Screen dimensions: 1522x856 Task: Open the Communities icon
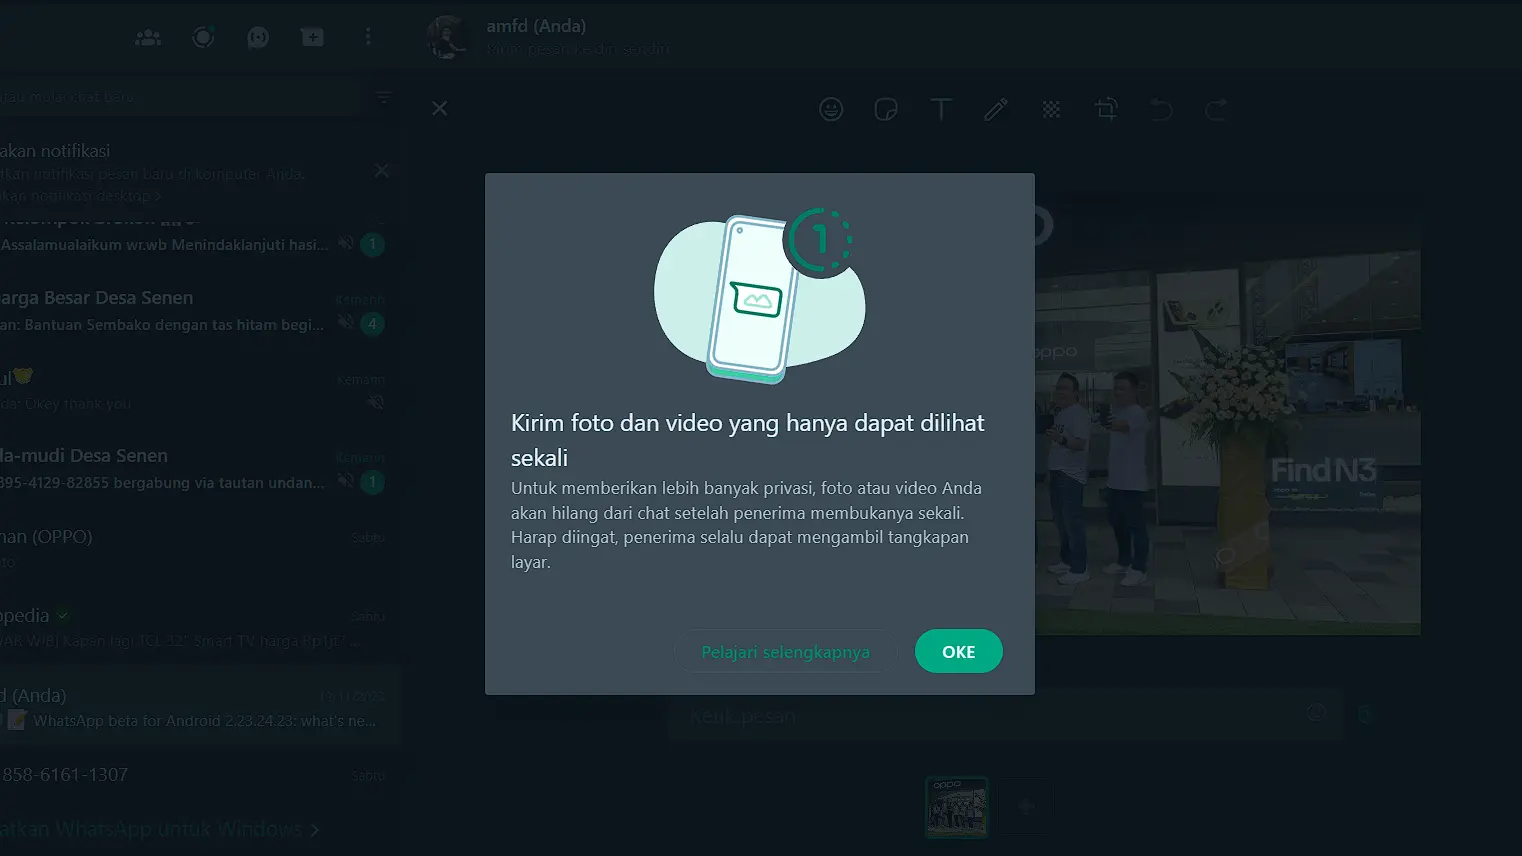[147, 37]
